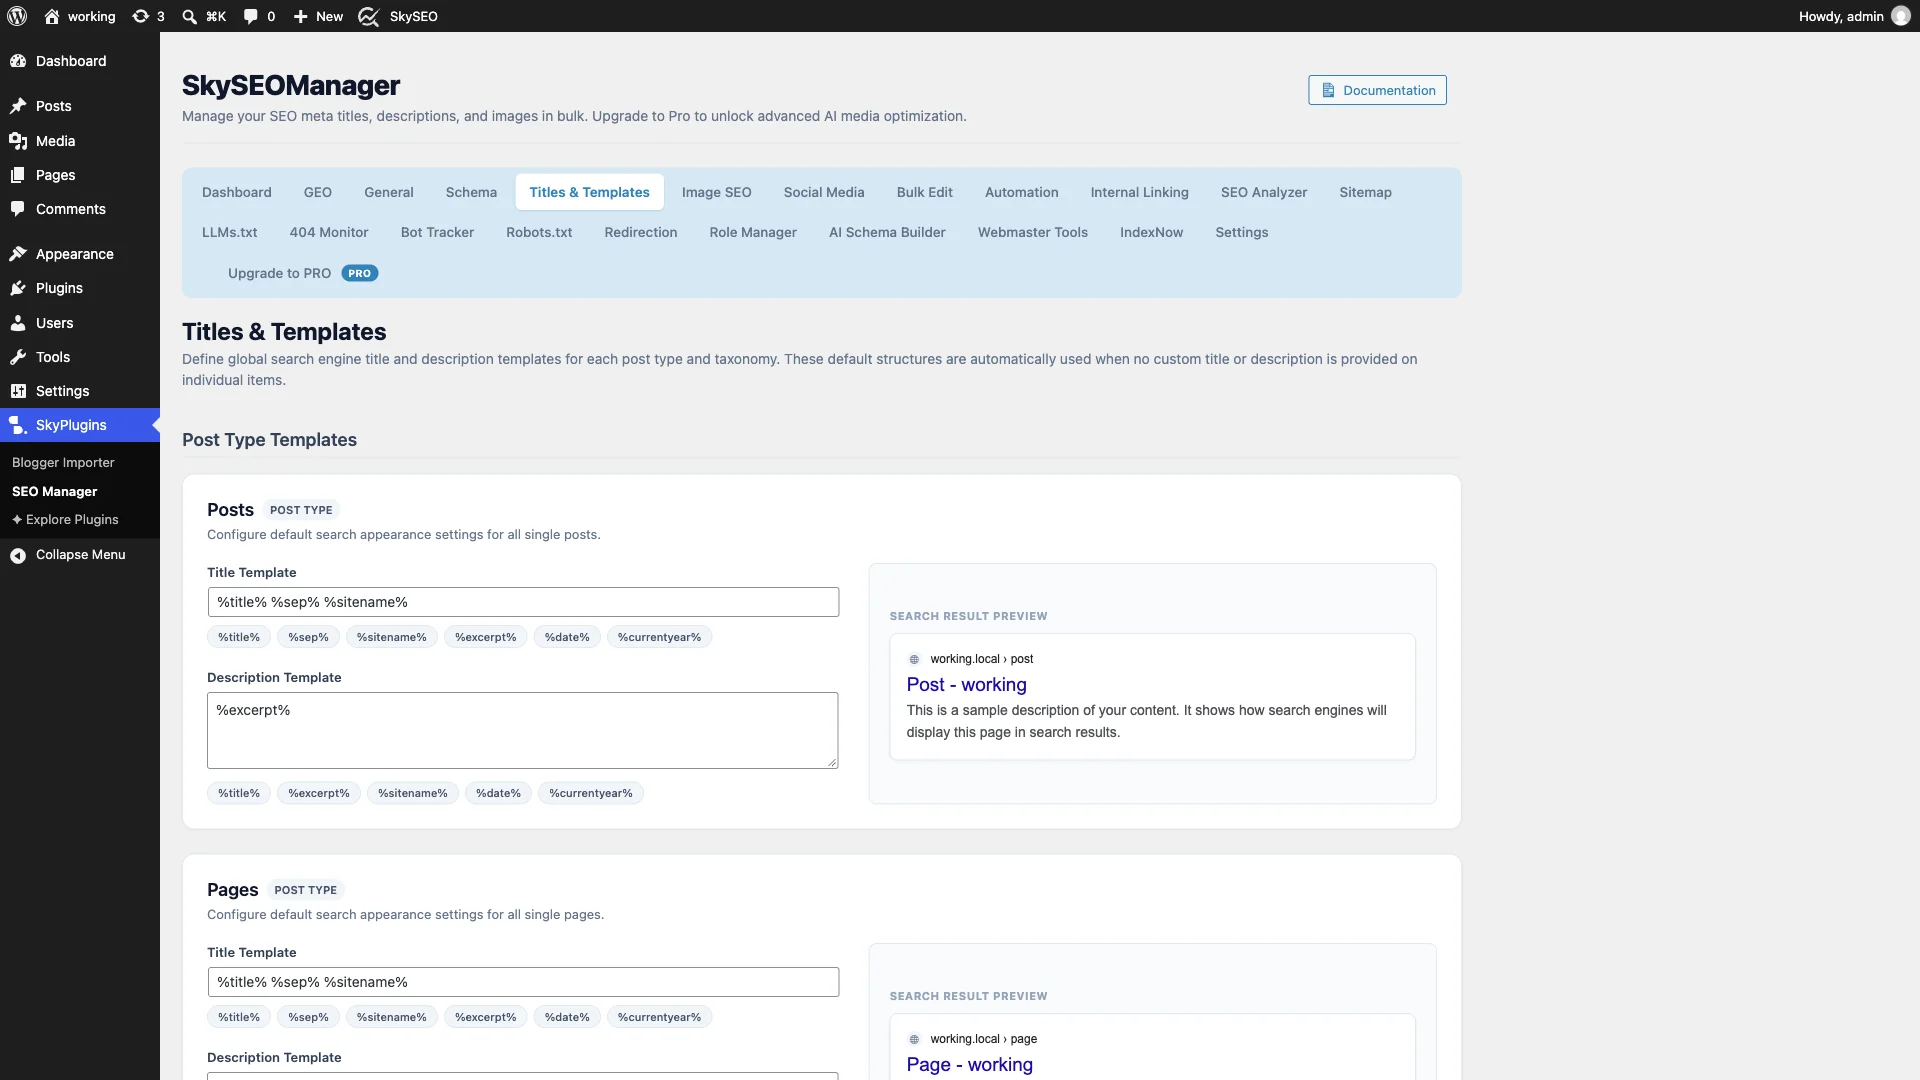The width and height of the screenshot is (1920, 1080).
Task: Open the Media sidebar icon
Action: pyautogui.click(x=18, y=141)
